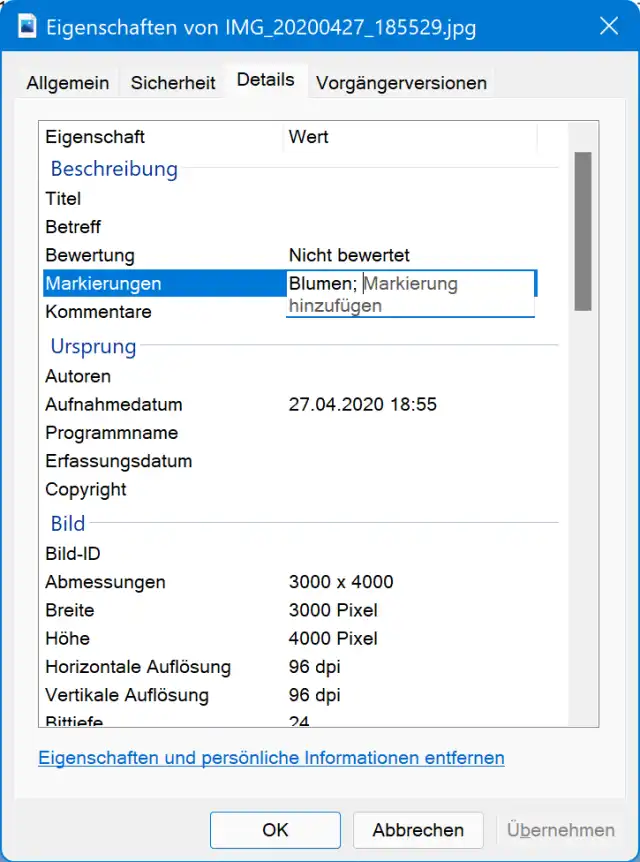The height and width of the screenshot is (862, 640).
Task: Select the Autoren property row
Action: [x=78, y=377]
